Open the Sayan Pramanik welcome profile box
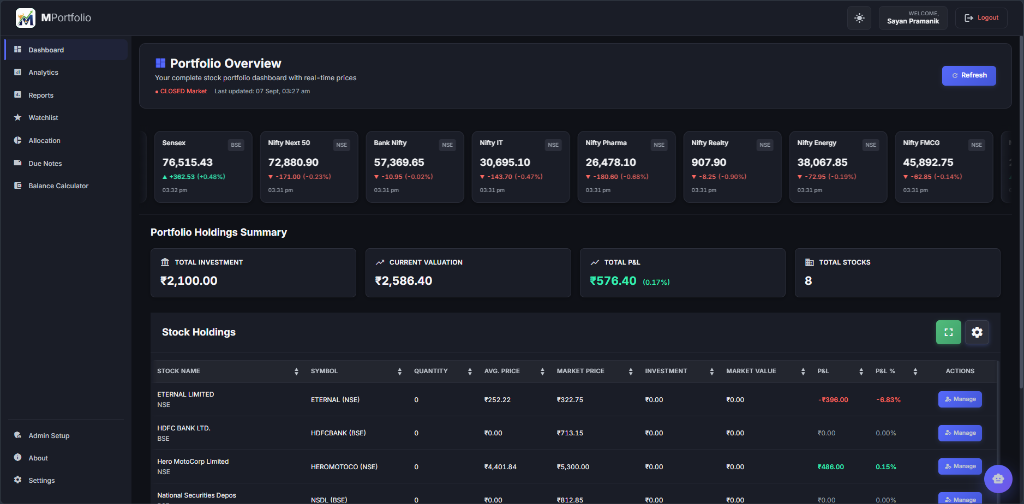 [912, 18]
